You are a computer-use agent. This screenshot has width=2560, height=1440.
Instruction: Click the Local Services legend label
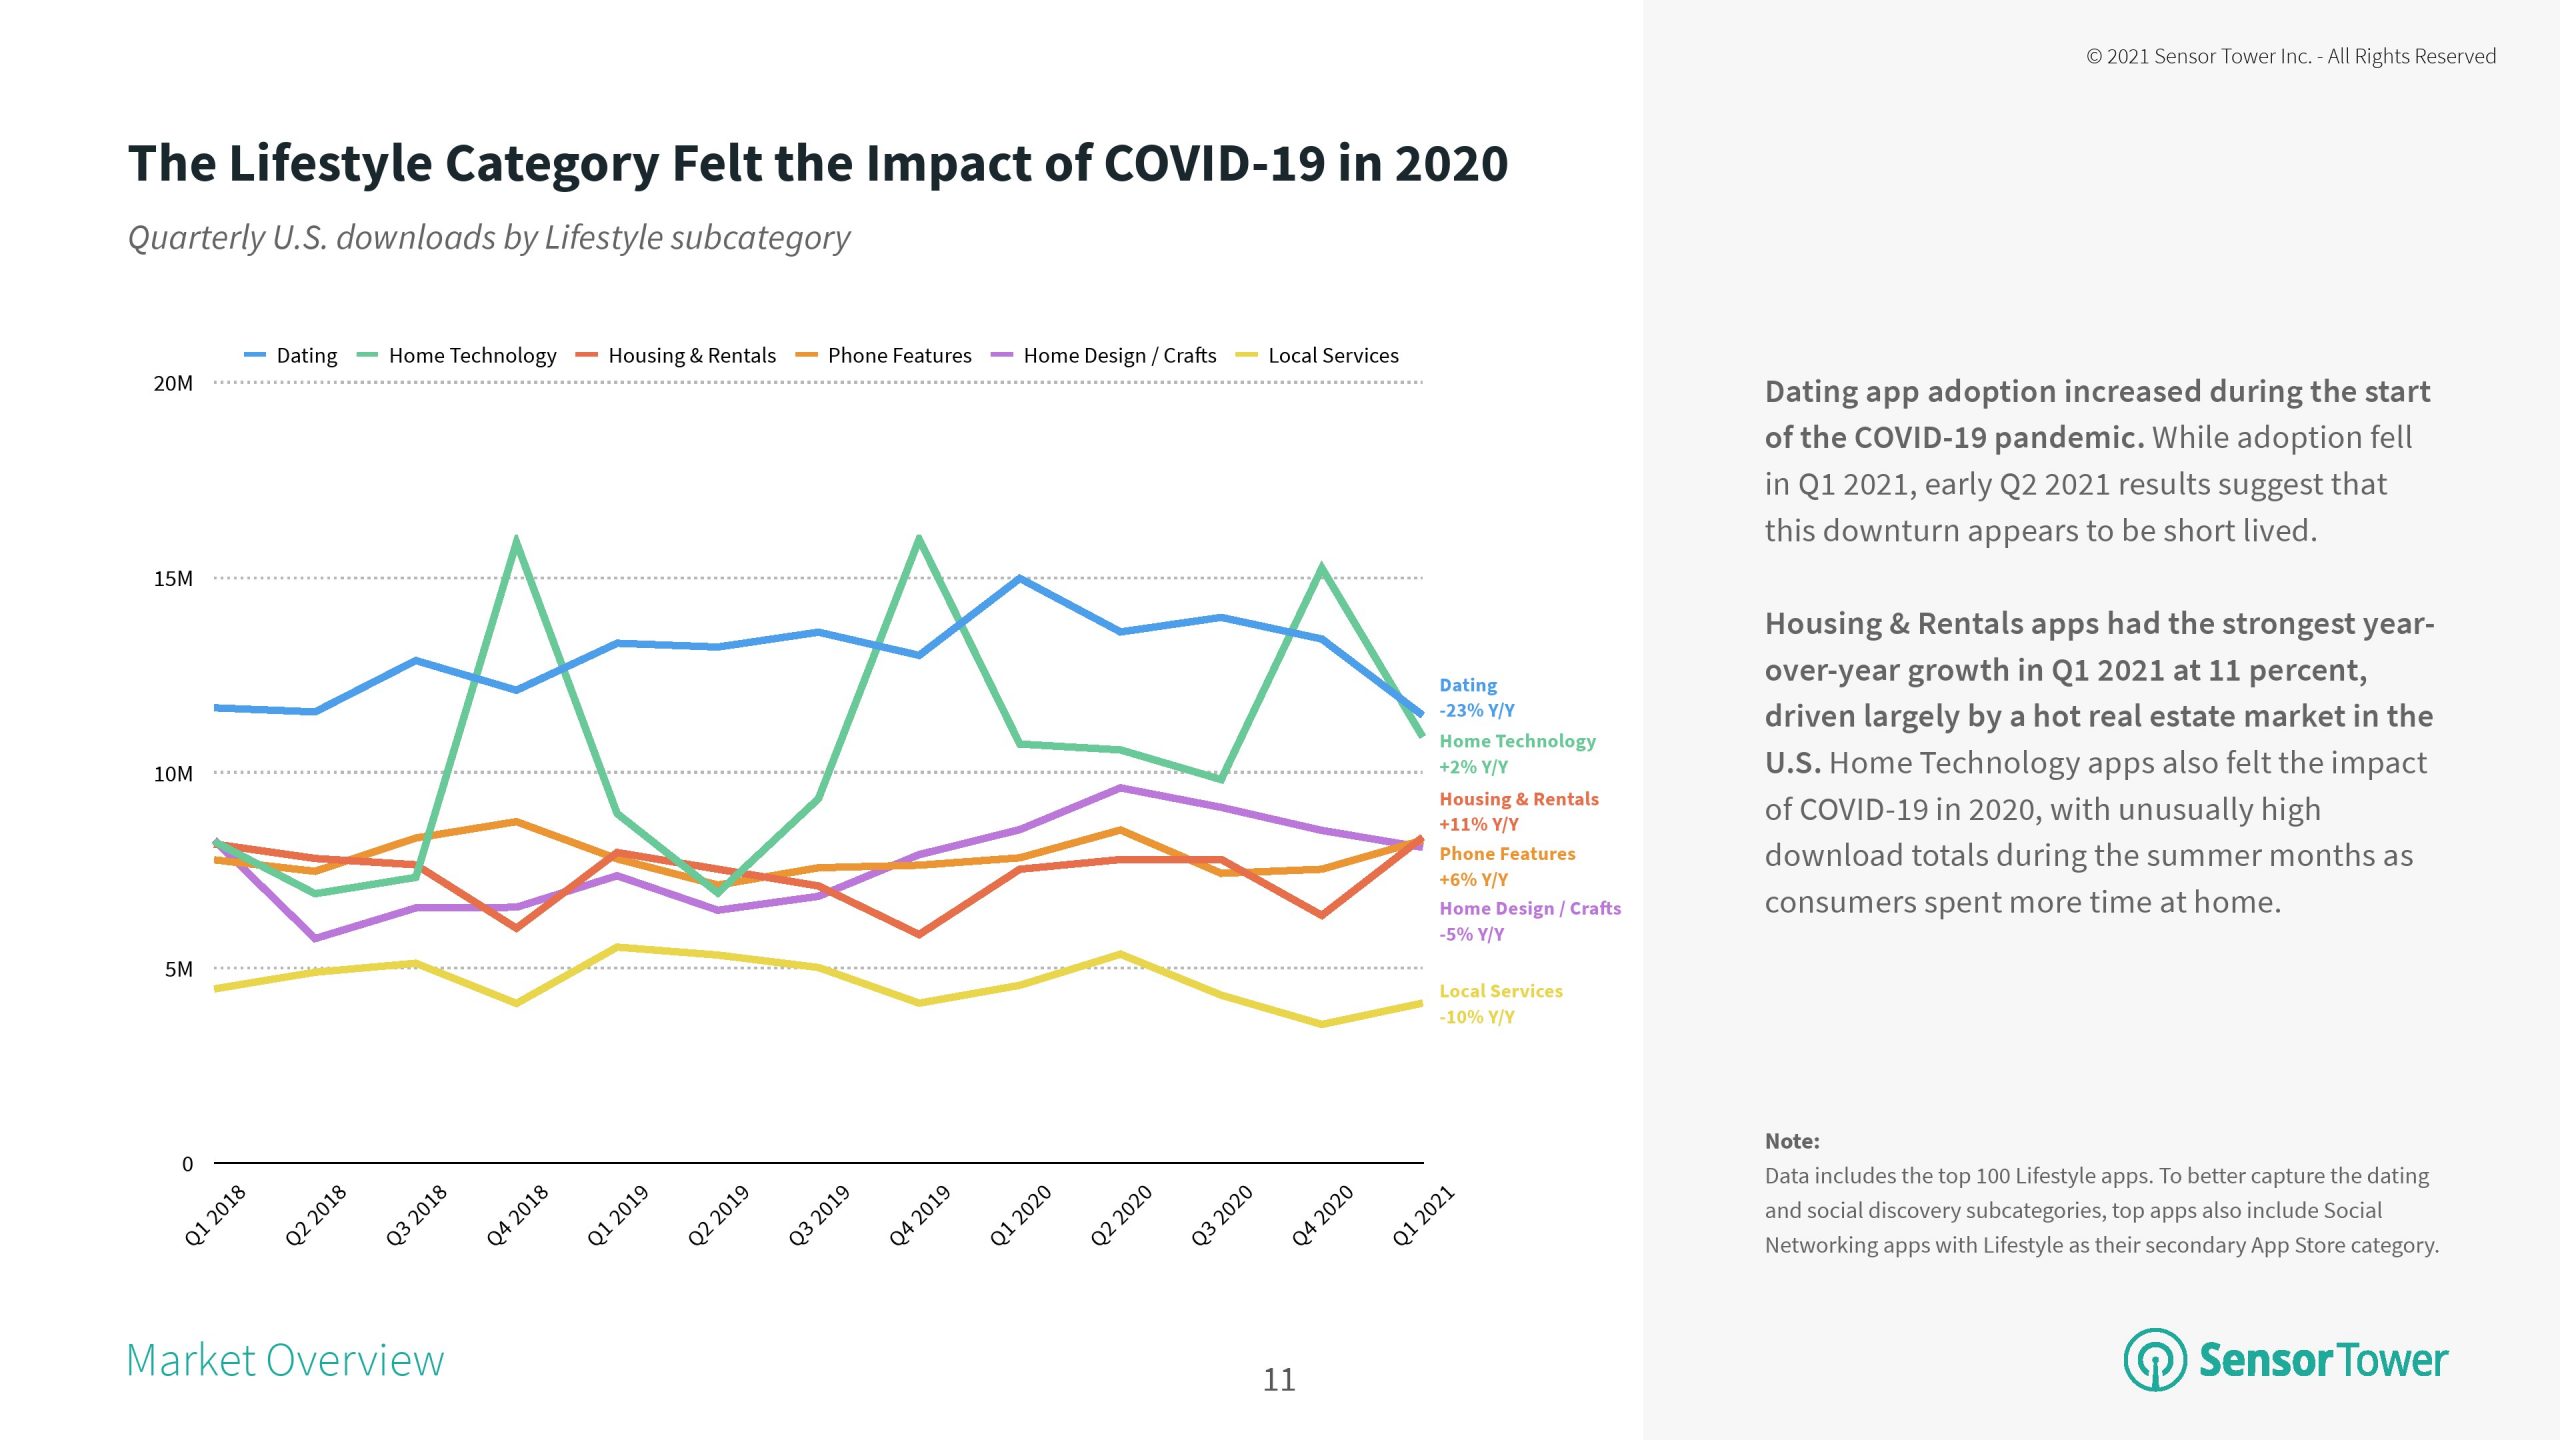tap(1332, 355)
